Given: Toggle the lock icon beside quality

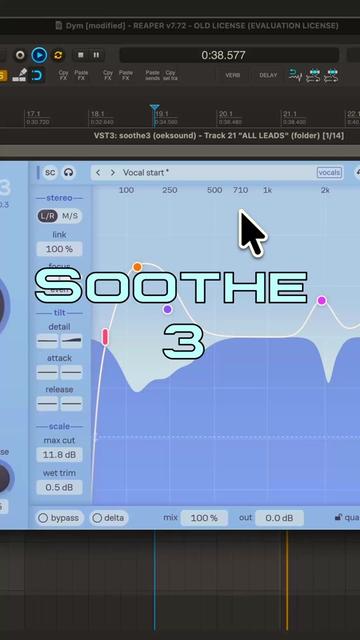Looking at the screenshot, I should pyautogui.click(x=338, y=518).
